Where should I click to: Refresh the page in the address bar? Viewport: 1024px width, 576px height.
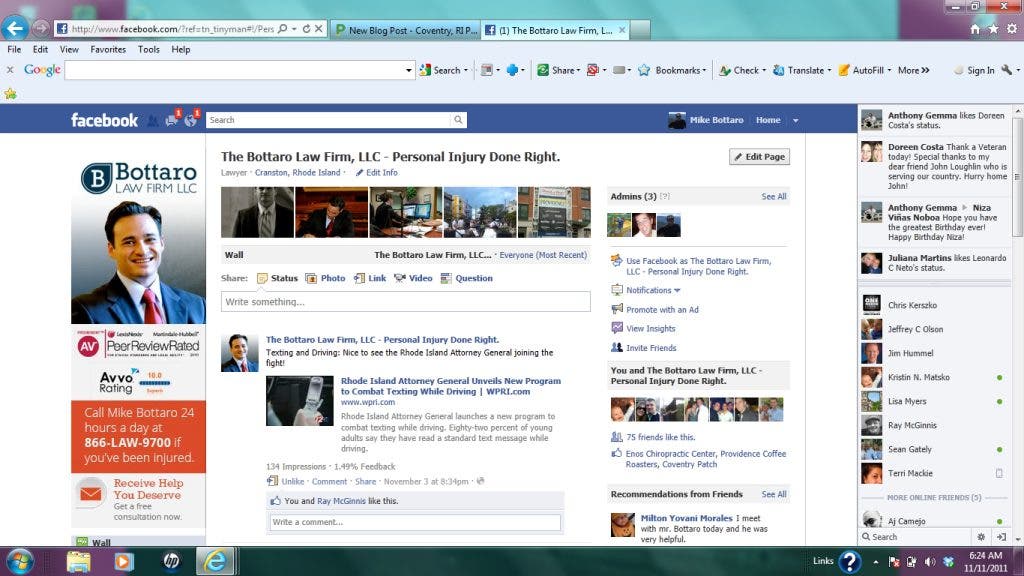tap(306, 29)
